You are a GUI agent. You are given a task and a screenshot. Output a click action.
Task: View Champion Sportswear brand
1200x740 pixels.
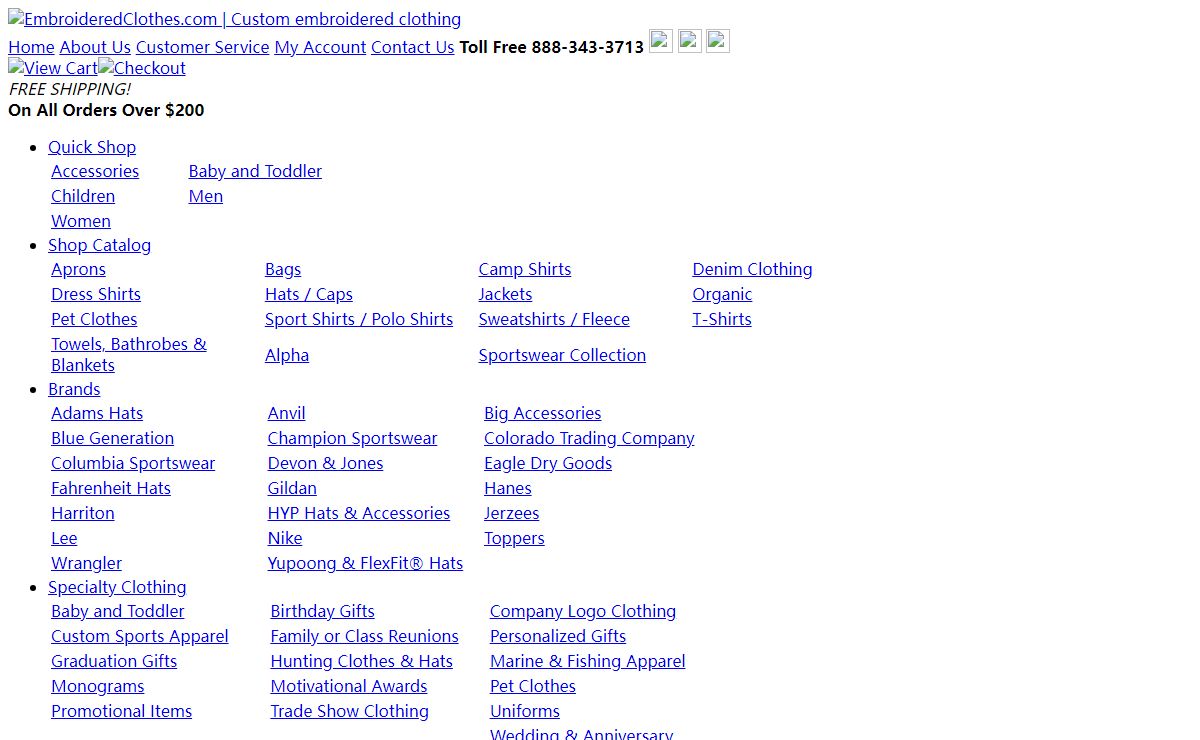click(352, 438)
